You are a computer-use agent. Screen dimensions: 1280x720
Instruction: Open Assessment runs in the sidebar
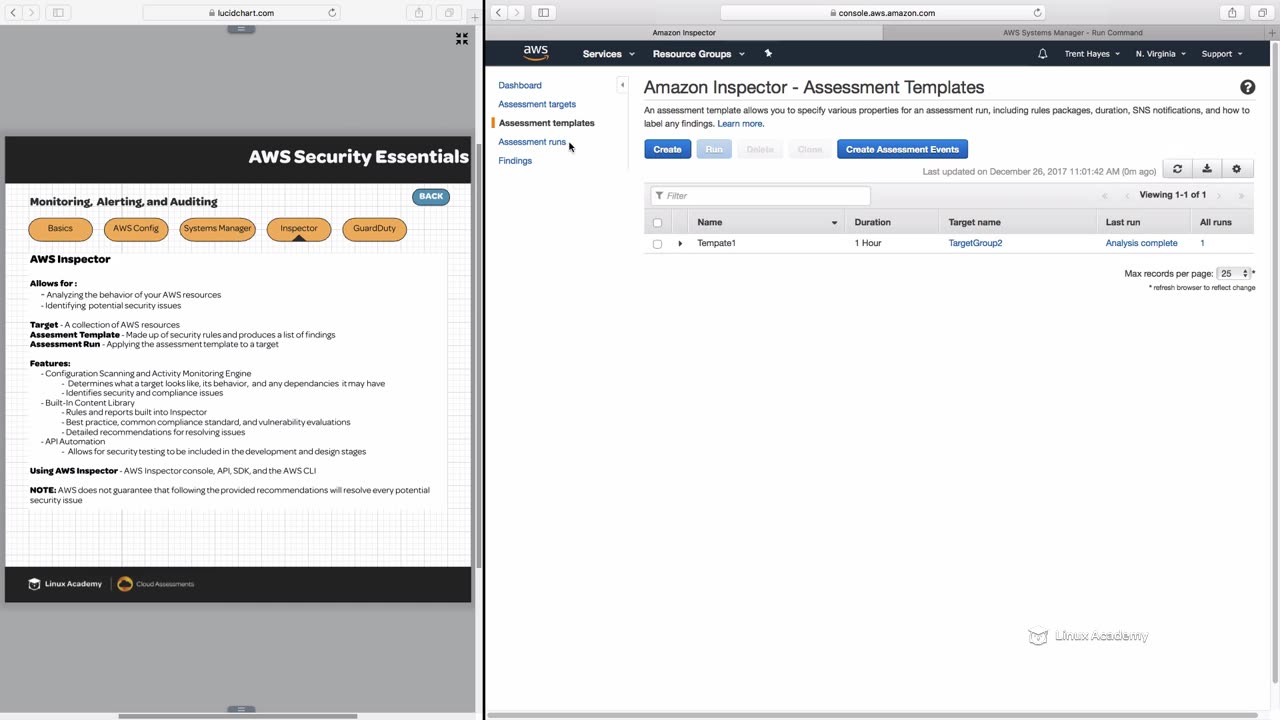tap(532, 142)
